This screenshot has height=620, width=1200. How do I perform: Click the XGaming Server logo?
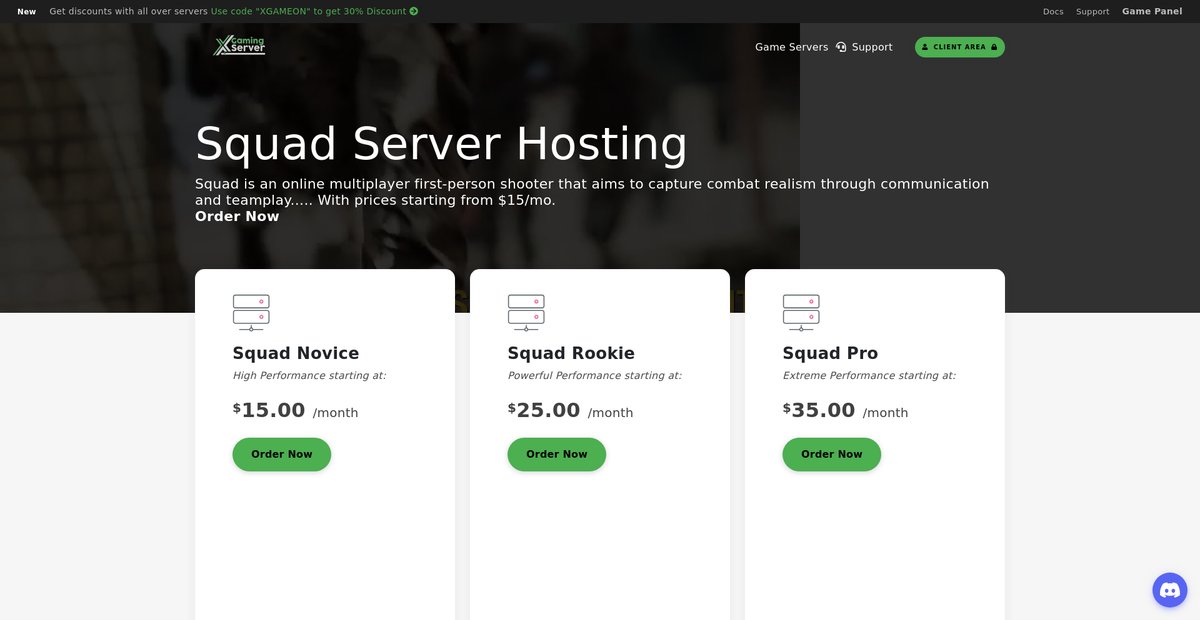click(x=239, y=46)
